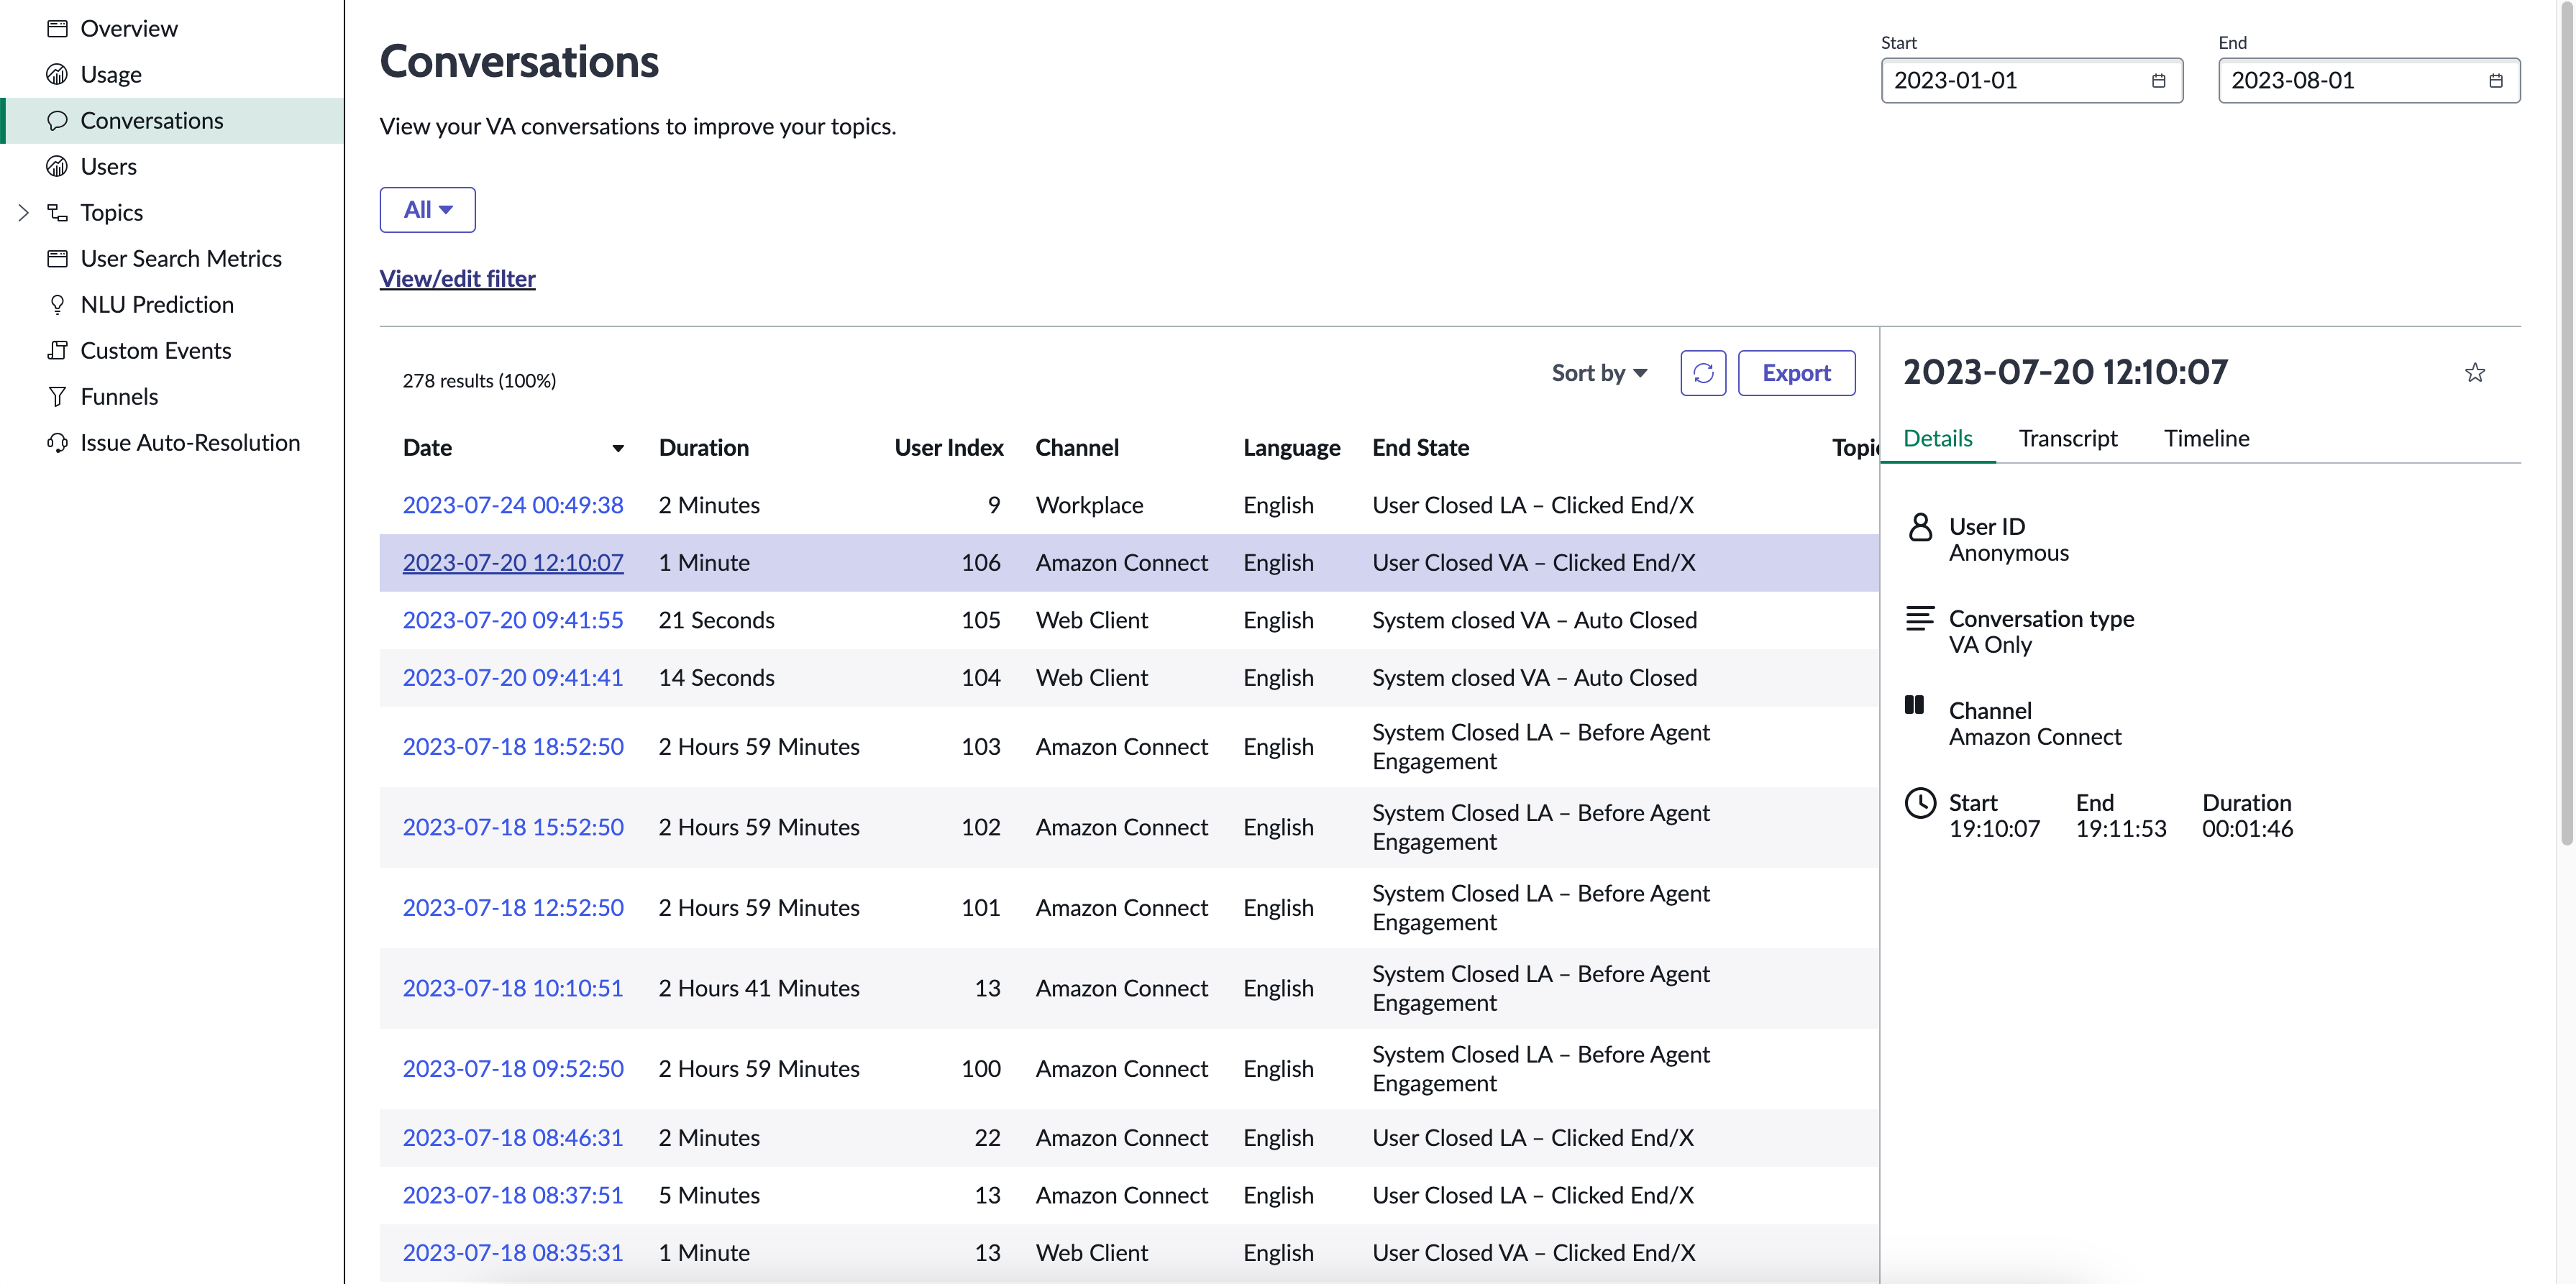
Task: Open conversation 2023-07-18 08:46:31
Action: [x=513, y=1138]
